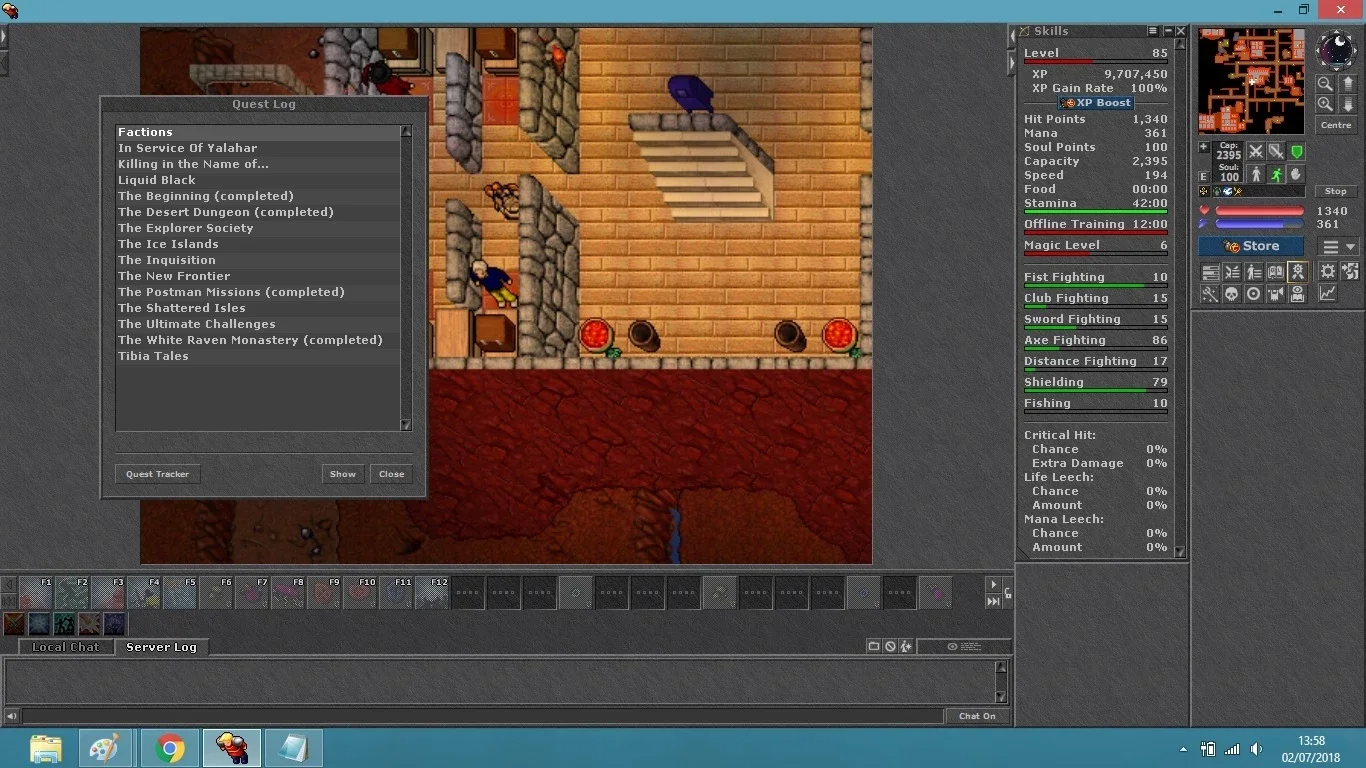Click the Level experience progress bar
The width and height of the screenshot is (1366, 768).
(x=1096, y=62)
